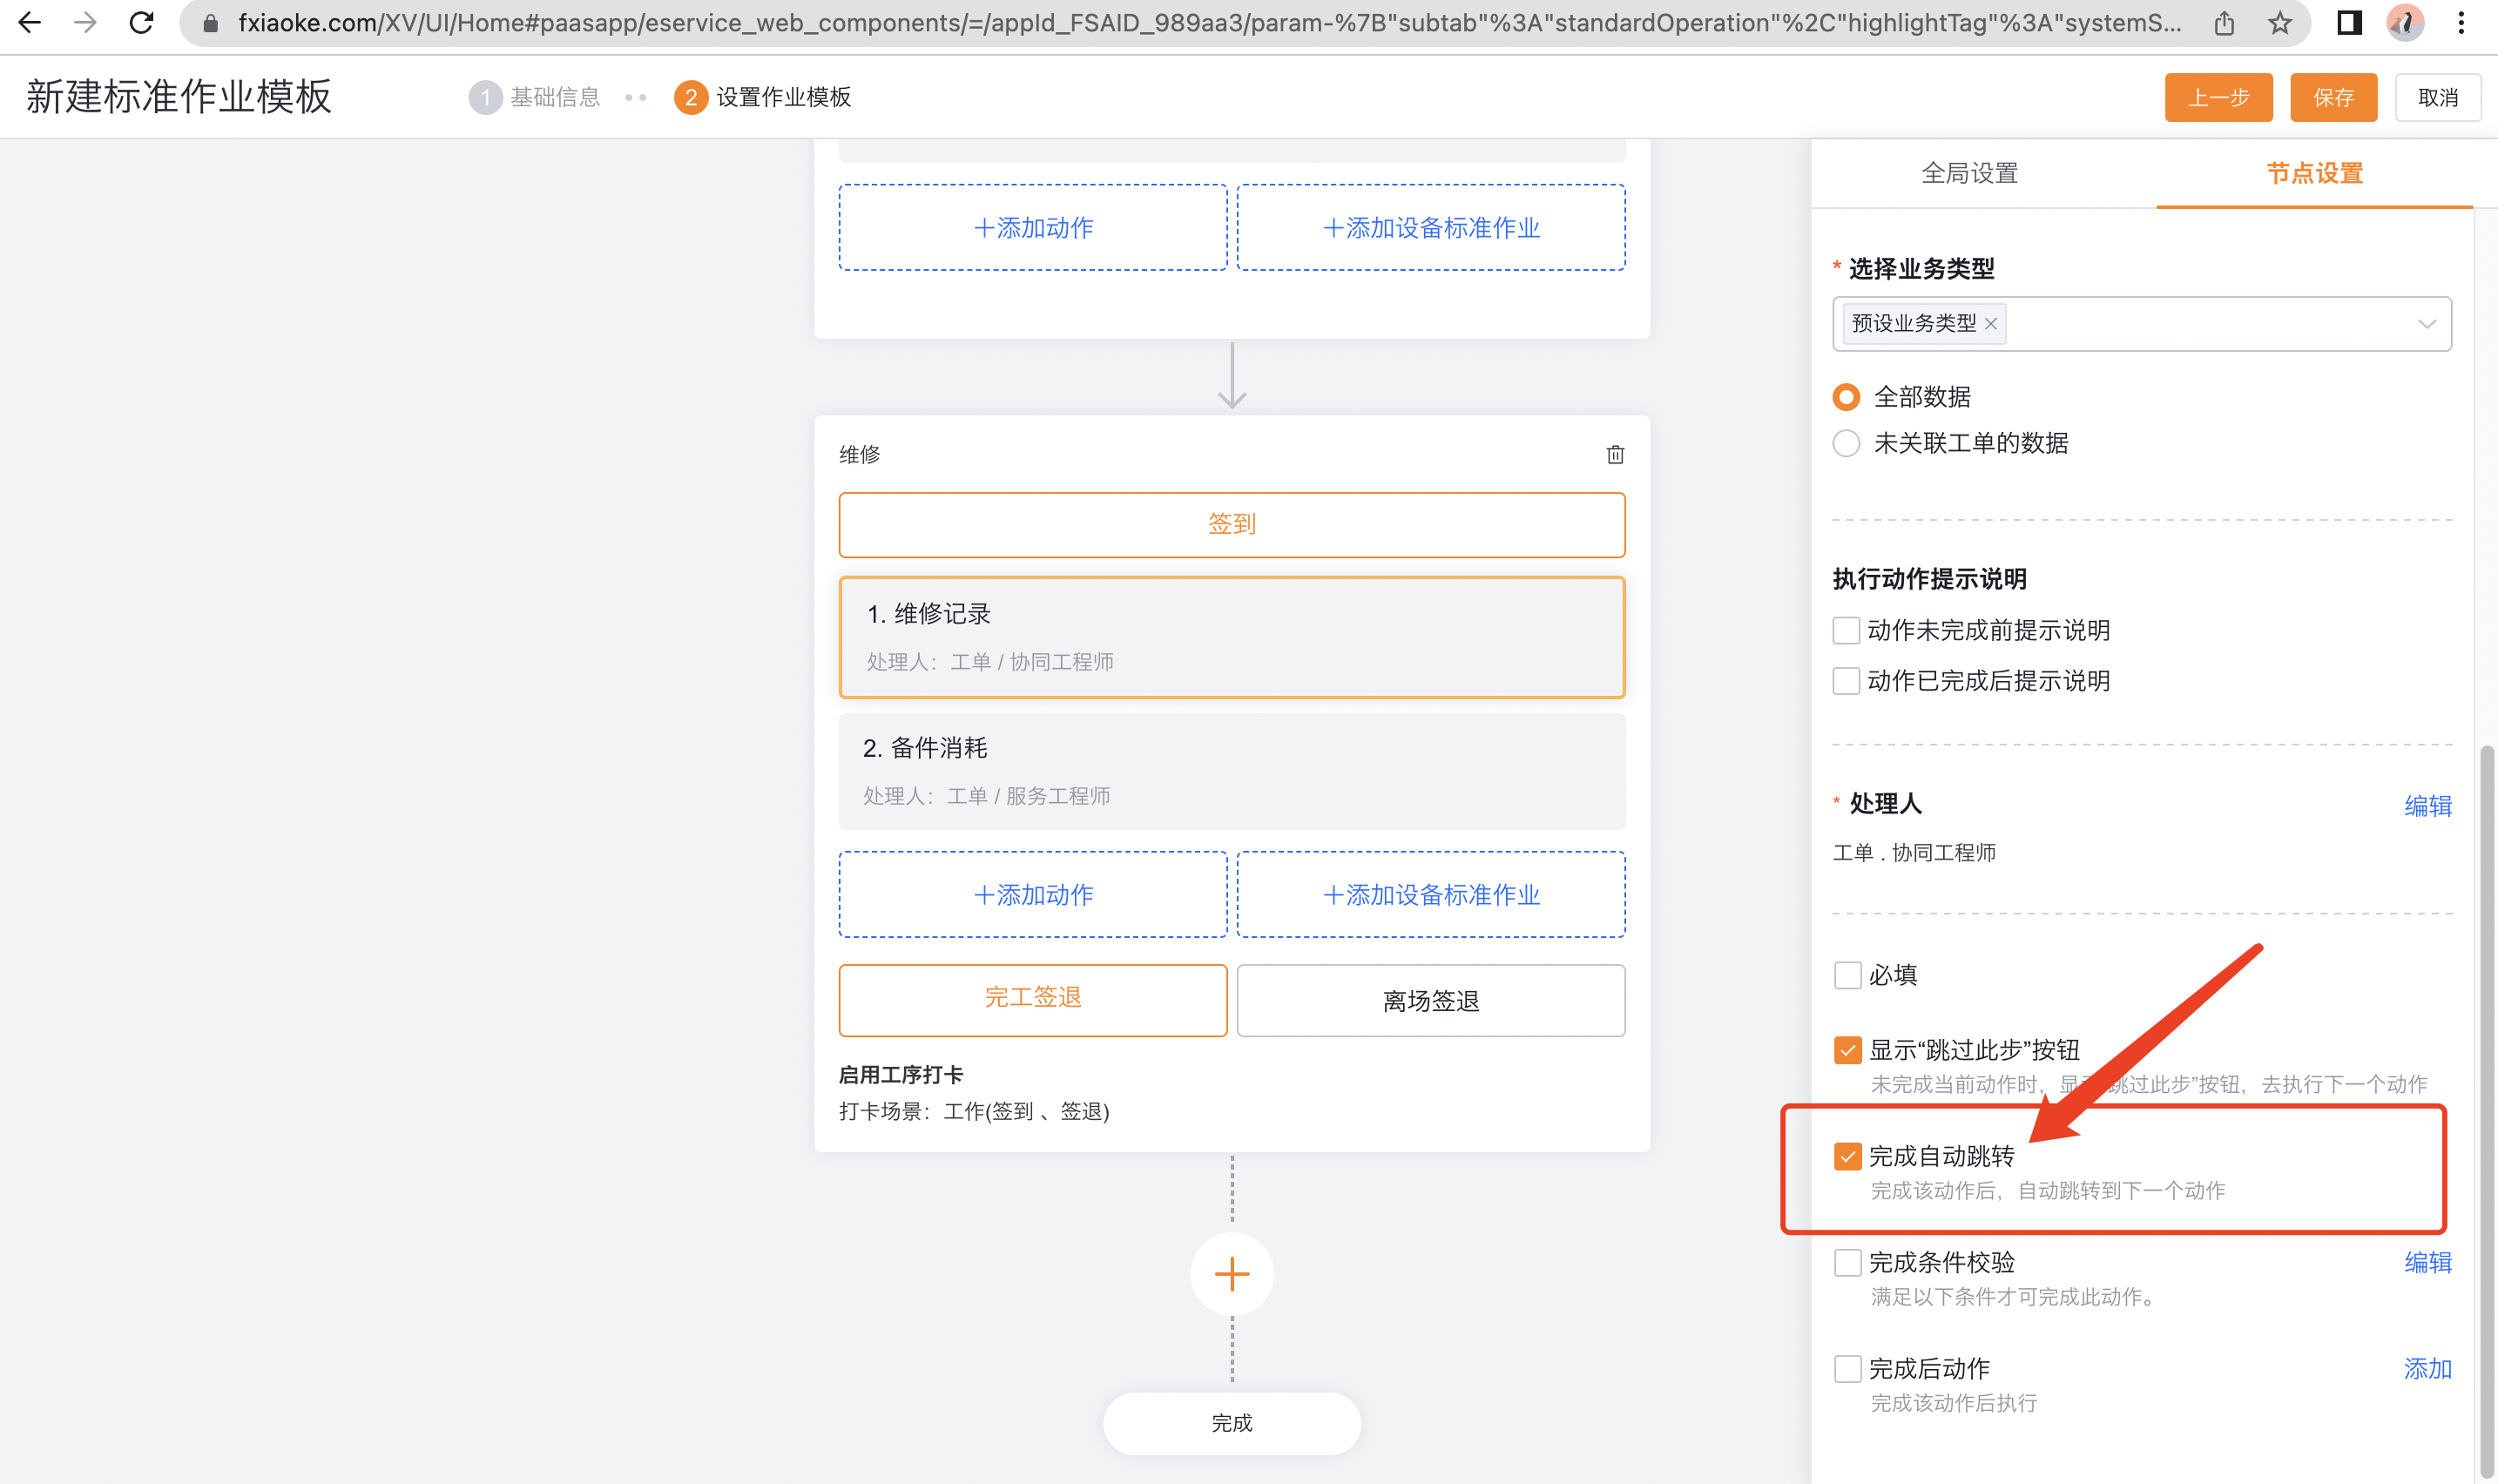
Task: Open the 选择业务类型 dropdown
Action: [x=2428, y=324]
